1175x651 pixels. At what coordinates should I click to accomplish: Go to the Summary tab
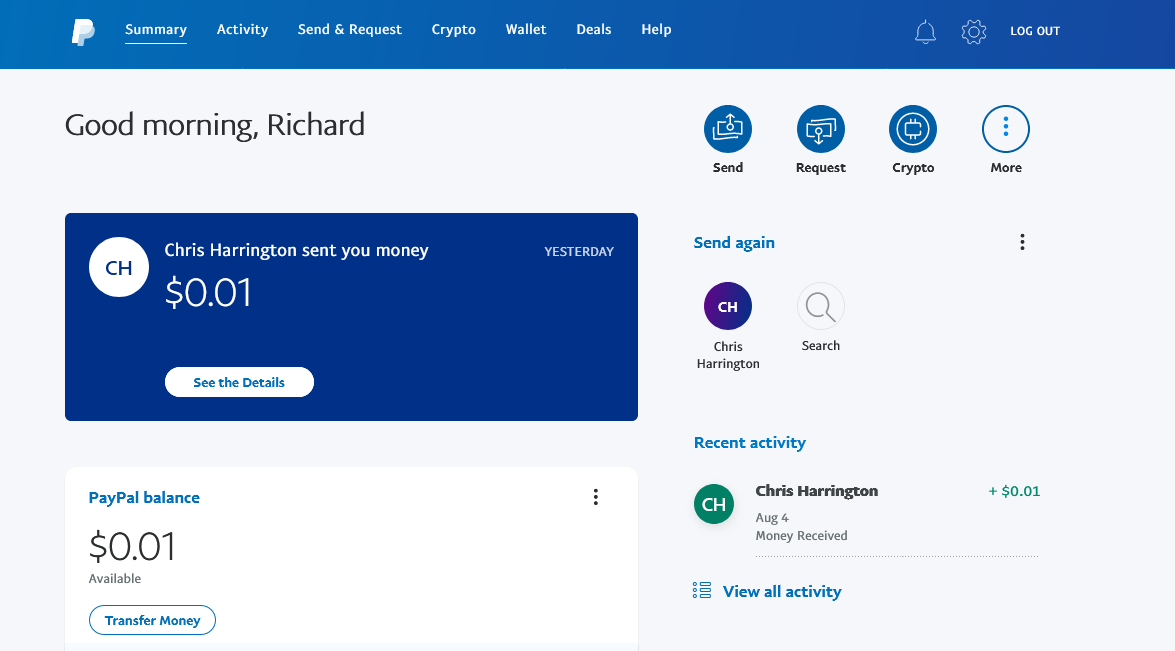tap(156, 30)
